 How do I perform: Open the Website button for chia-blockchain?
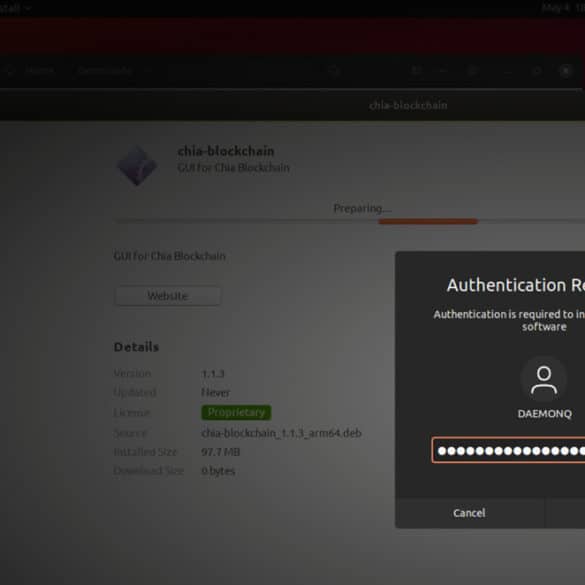tap(168, 296)
